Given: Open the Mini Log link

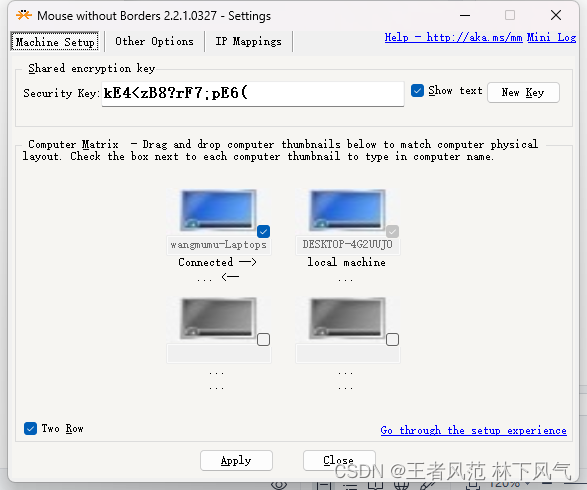Looking at the screenshot, I should click(x=551, y=37).
